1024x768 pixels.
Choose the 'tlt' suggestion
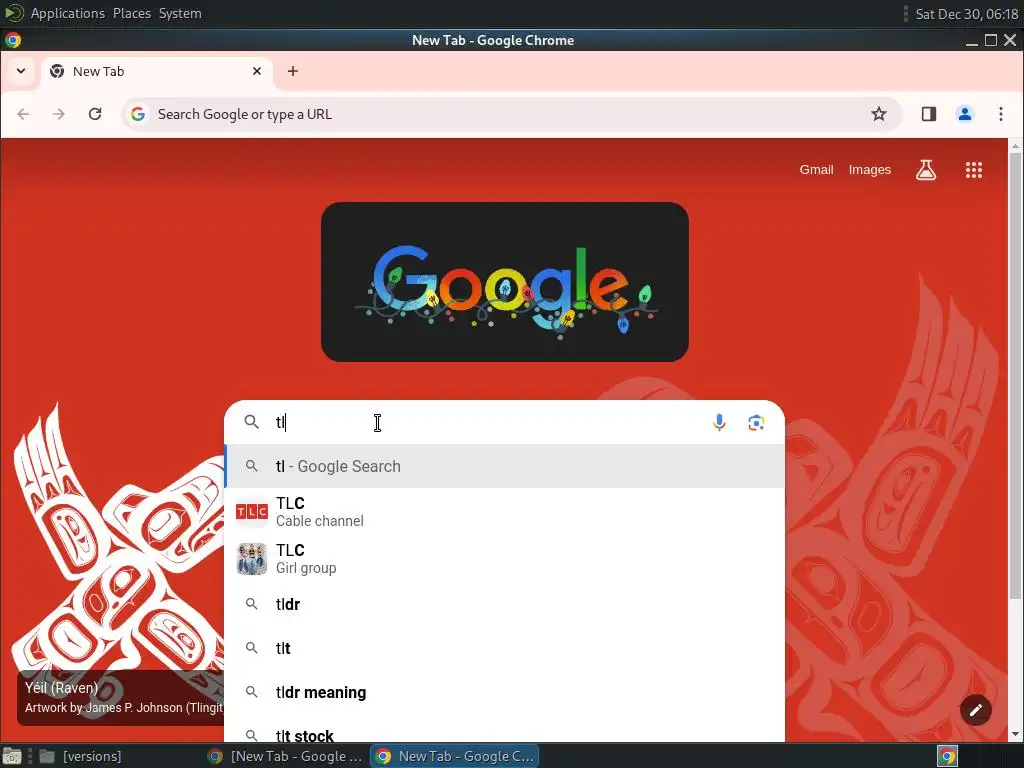(x=505, y=648)
